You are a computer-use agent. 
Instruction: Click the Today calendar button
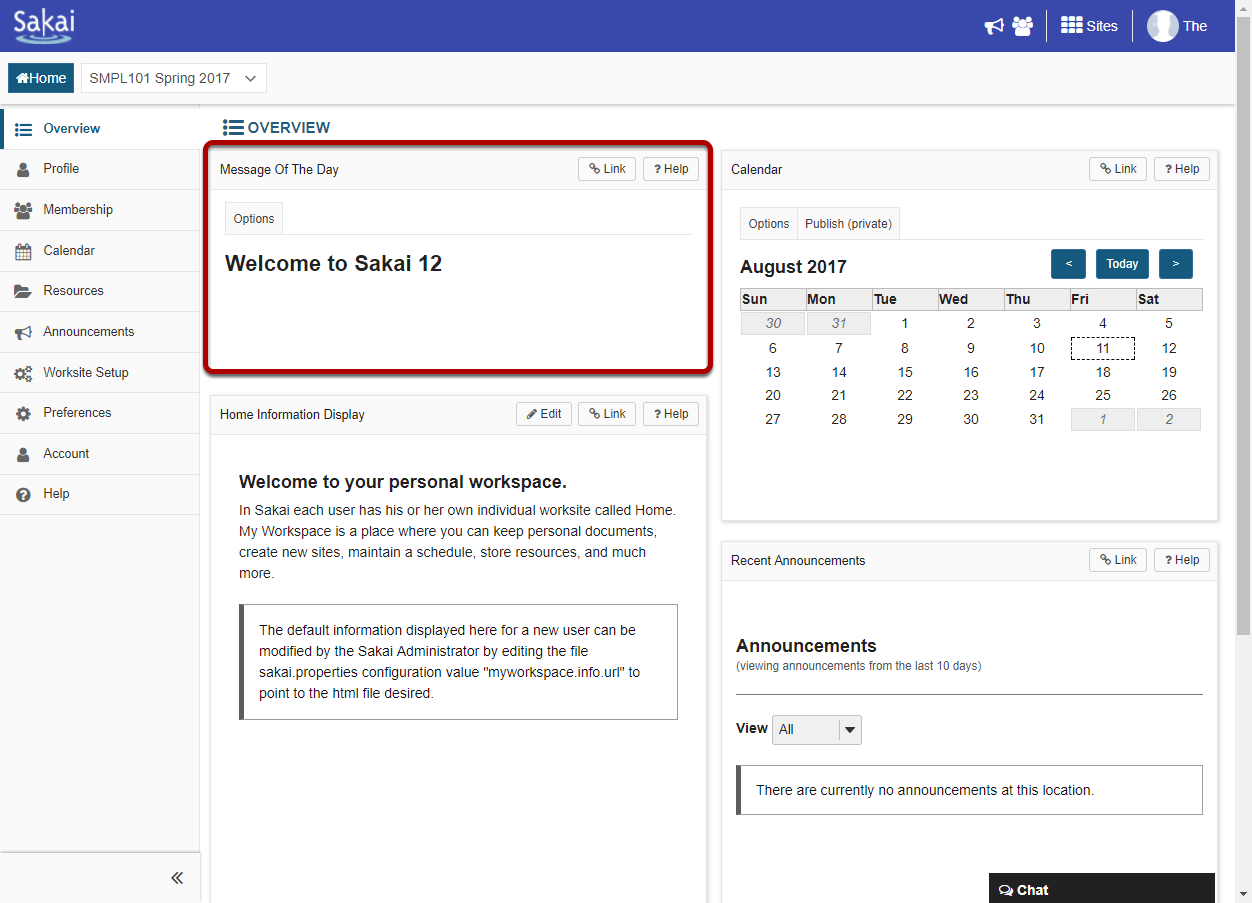click(1122, 264)
